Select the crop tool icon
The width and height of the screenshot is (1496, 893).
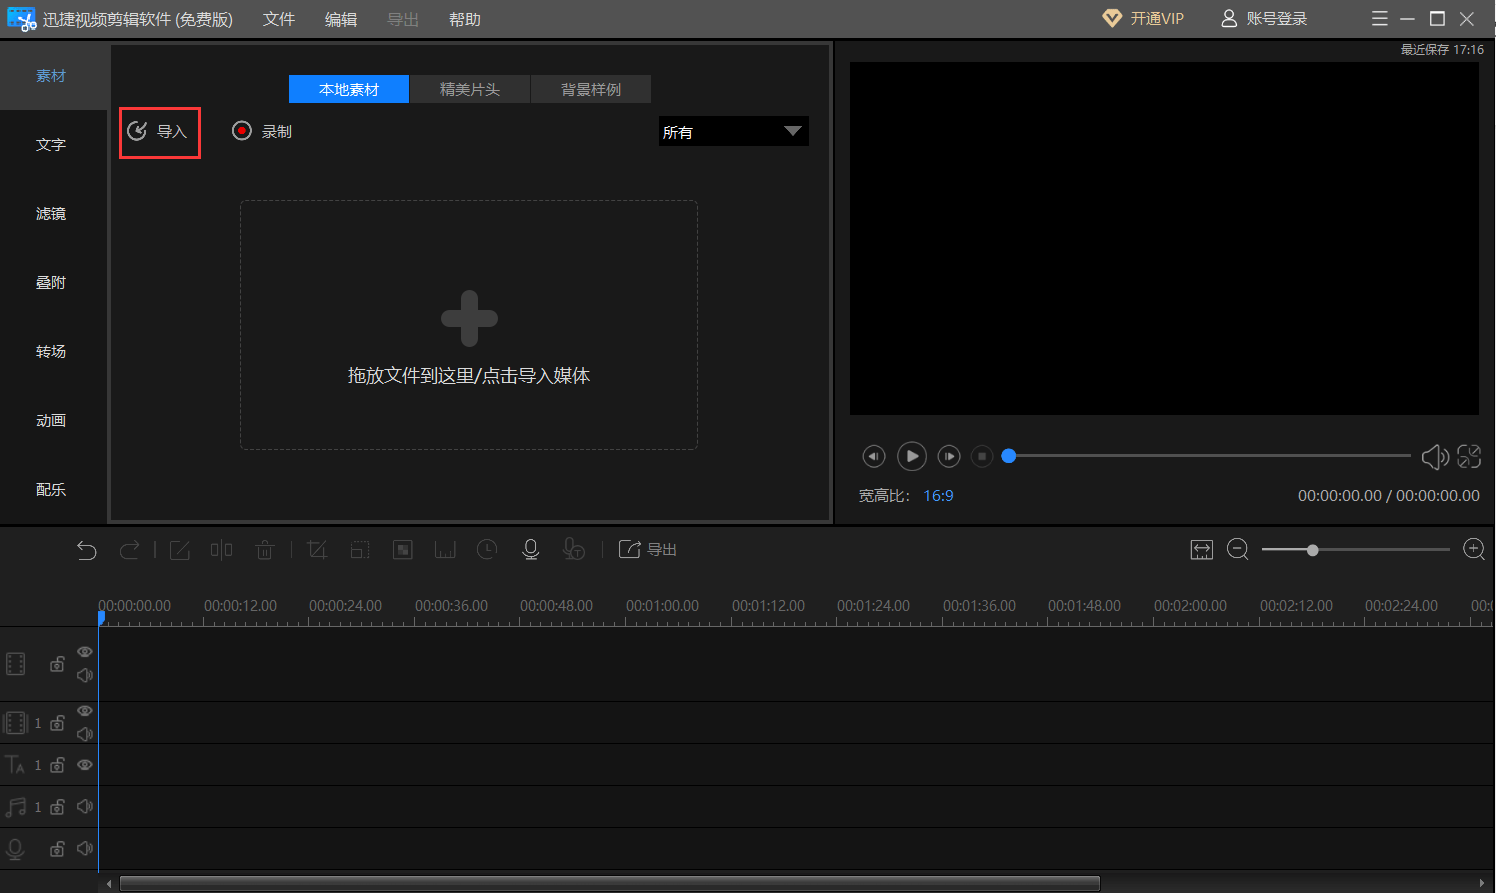(317, 550)
